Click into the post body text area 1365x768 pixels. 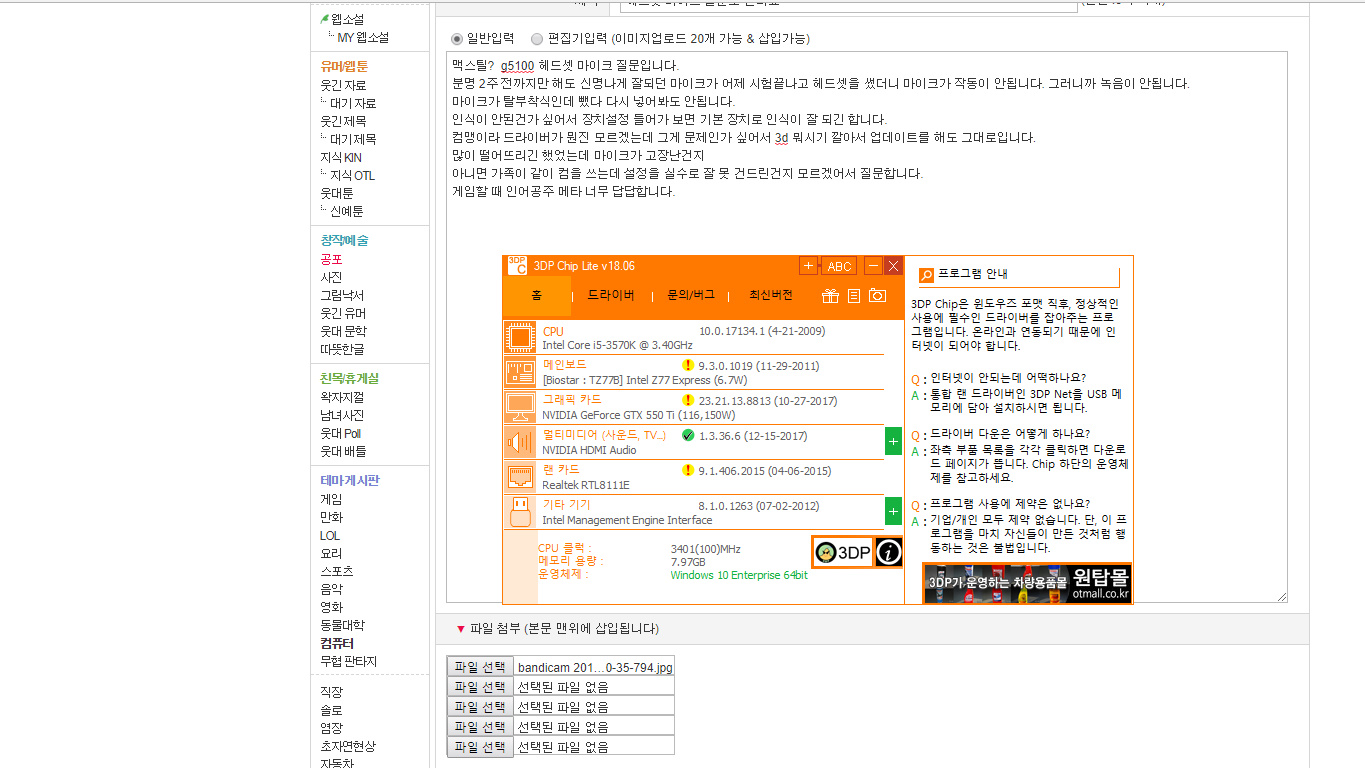pos(866,327)
